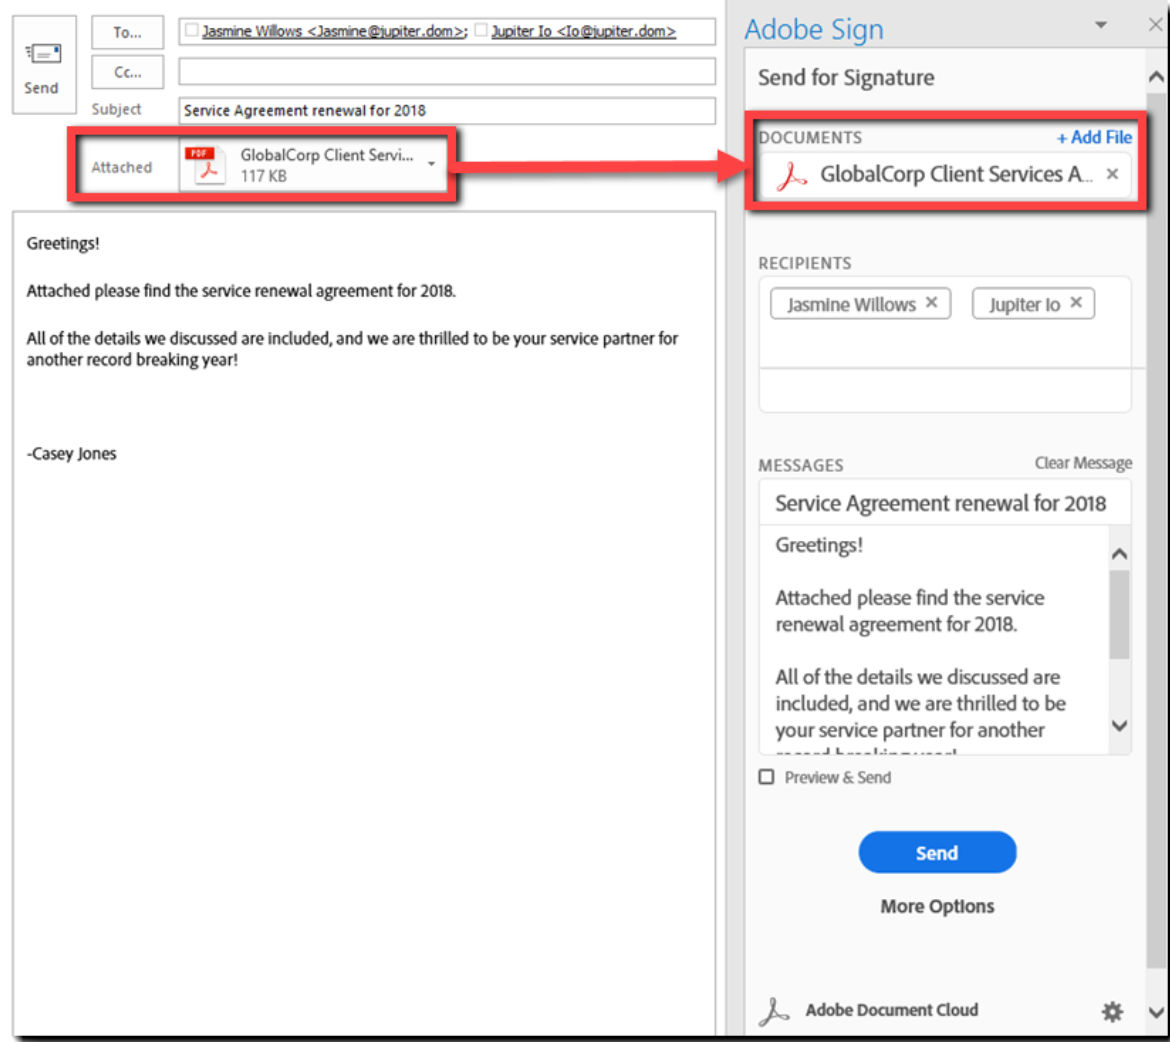The image size is (1170, 1042).
Task: Click the Jasmine Willows recipient chip
Action: click(x=860, y=304)
